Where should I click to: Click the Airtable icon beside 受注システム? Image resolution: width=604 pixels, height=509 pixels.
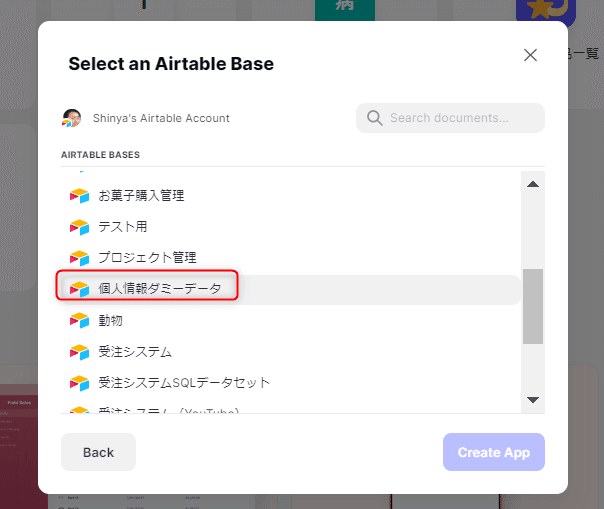click(79, 352)
